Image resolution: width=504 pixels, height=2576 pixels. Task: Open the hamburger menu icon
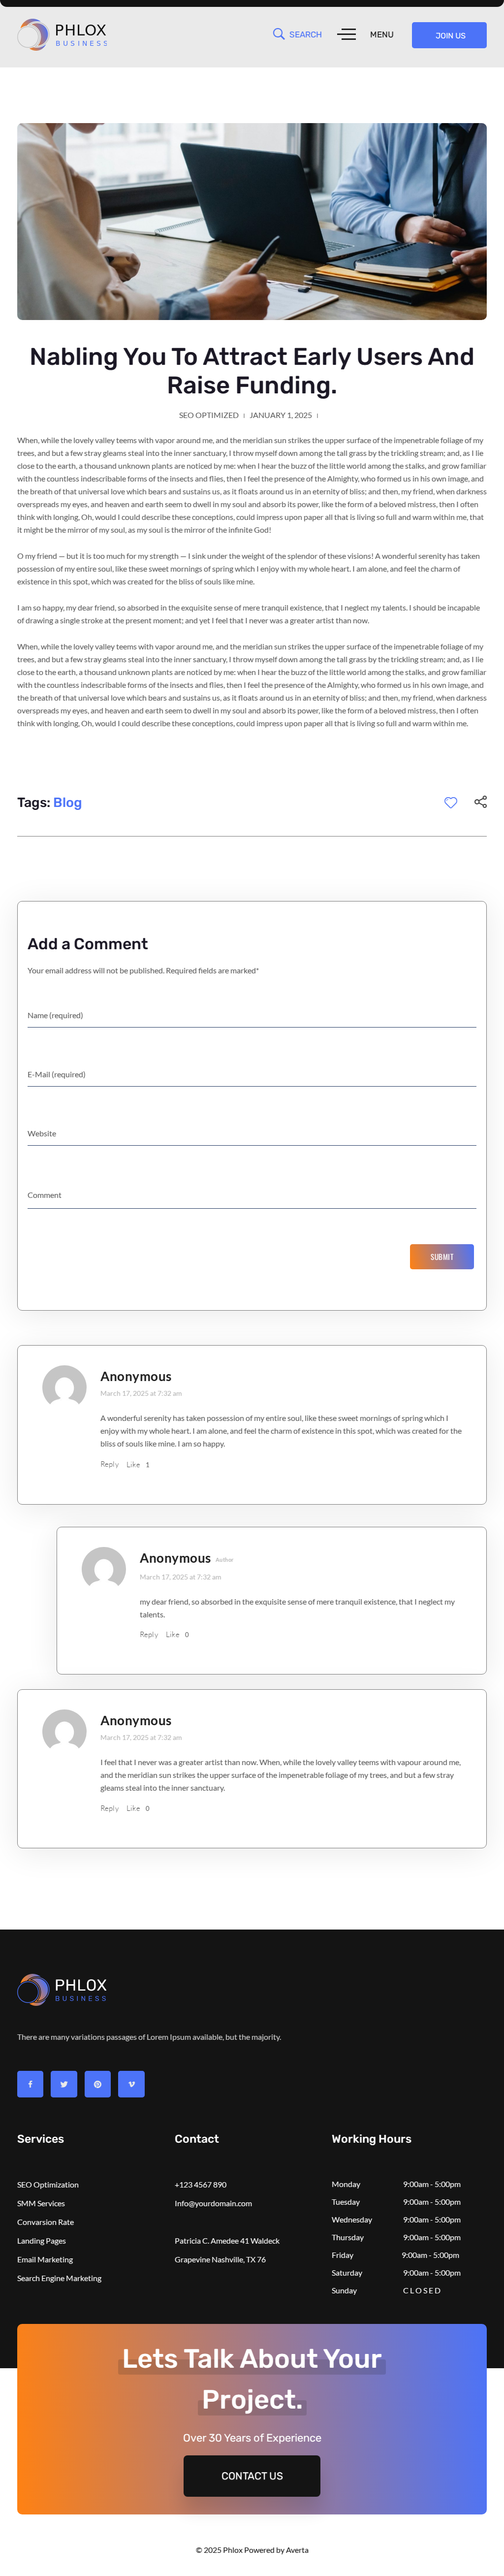click(x=346, y=35)
